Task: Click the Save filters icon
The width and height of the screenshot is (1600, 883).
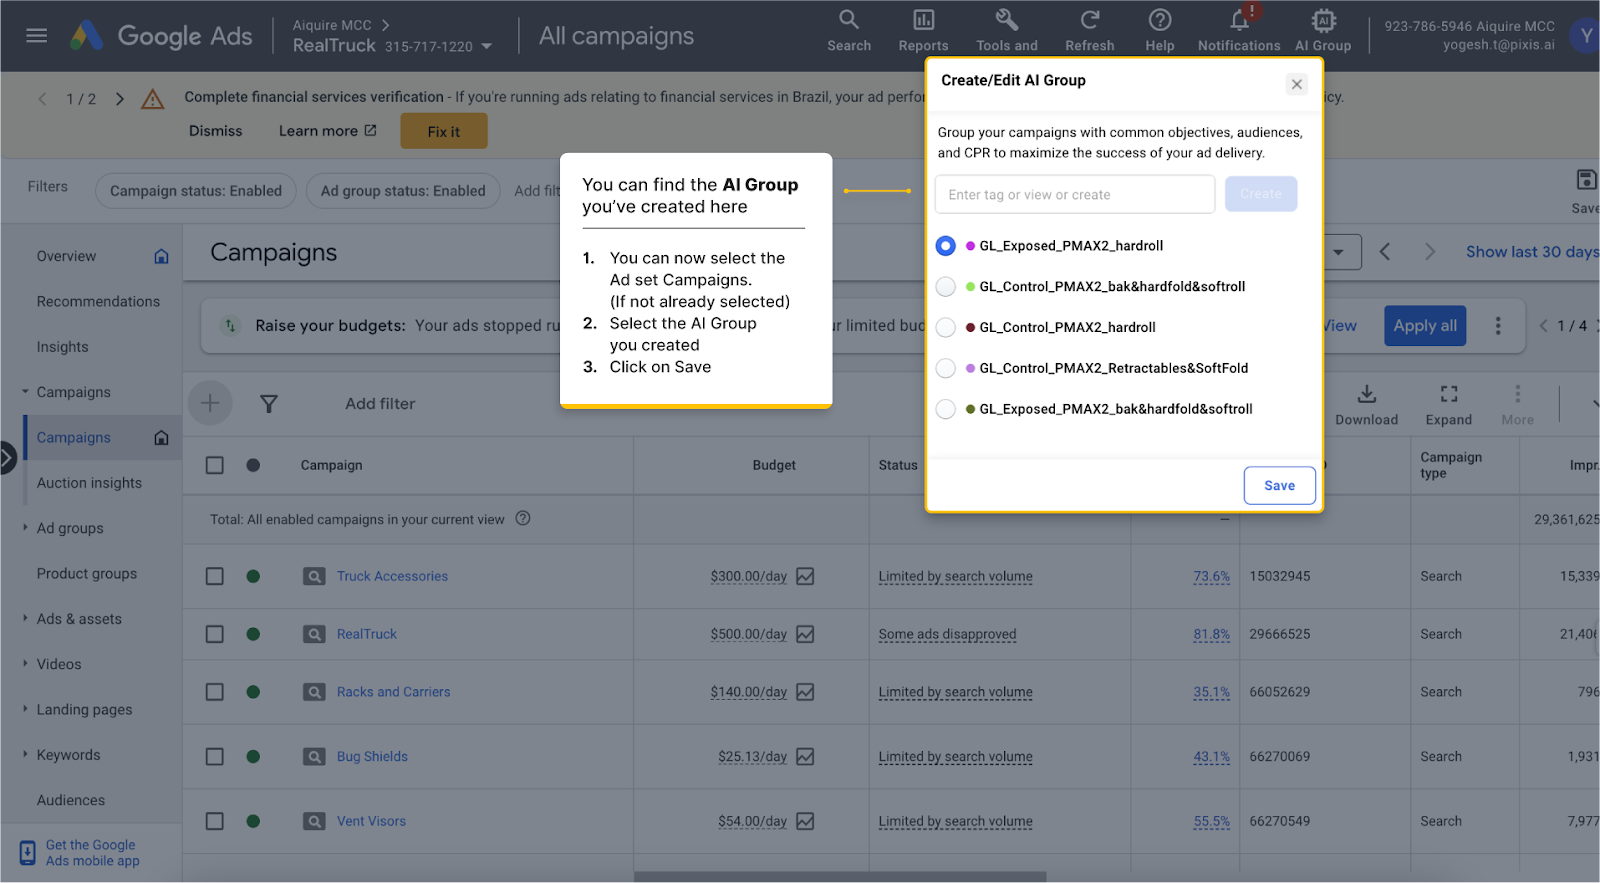Action: (1586, 180)
